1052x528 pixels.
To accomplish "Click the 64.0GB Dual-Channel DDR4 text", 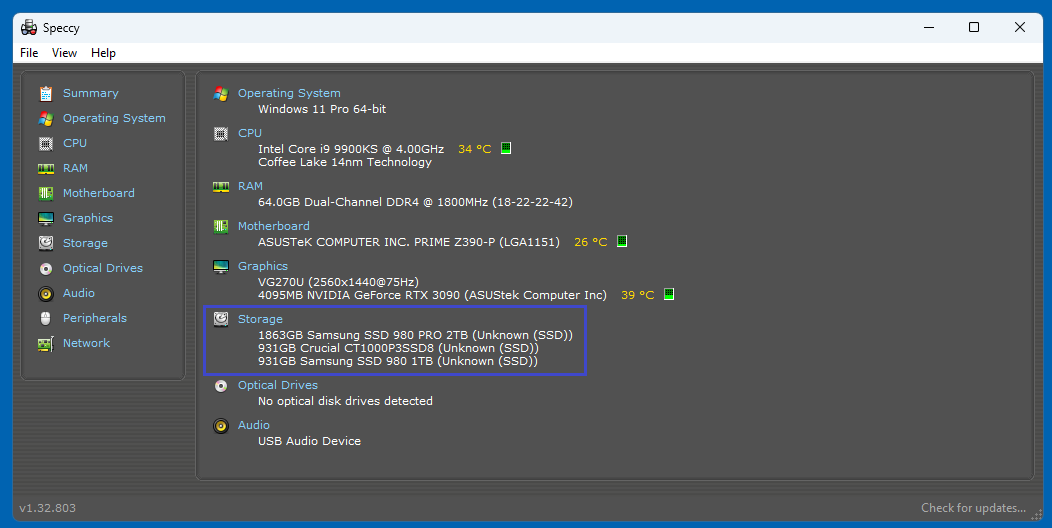I will 415,202.
